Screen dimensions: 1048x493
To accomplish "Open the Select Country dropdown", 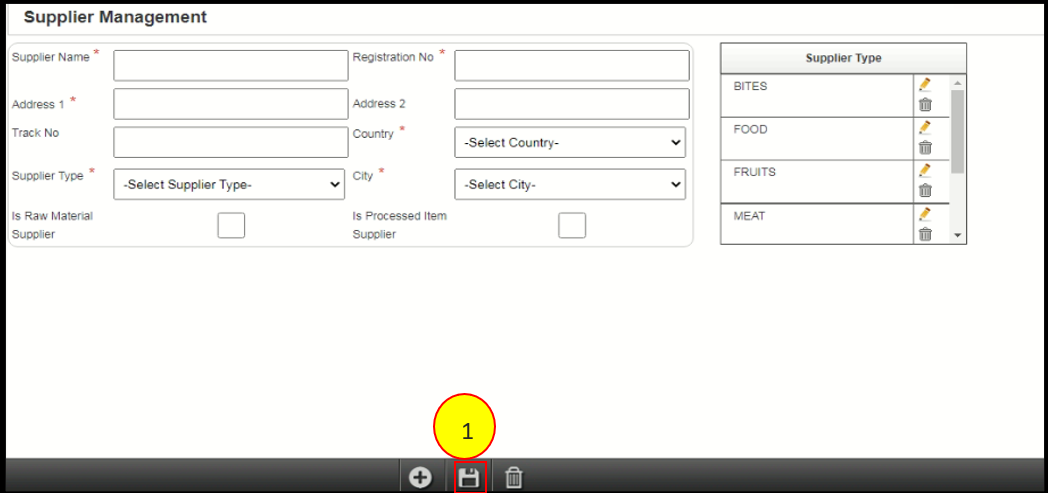I will point(570,143).
